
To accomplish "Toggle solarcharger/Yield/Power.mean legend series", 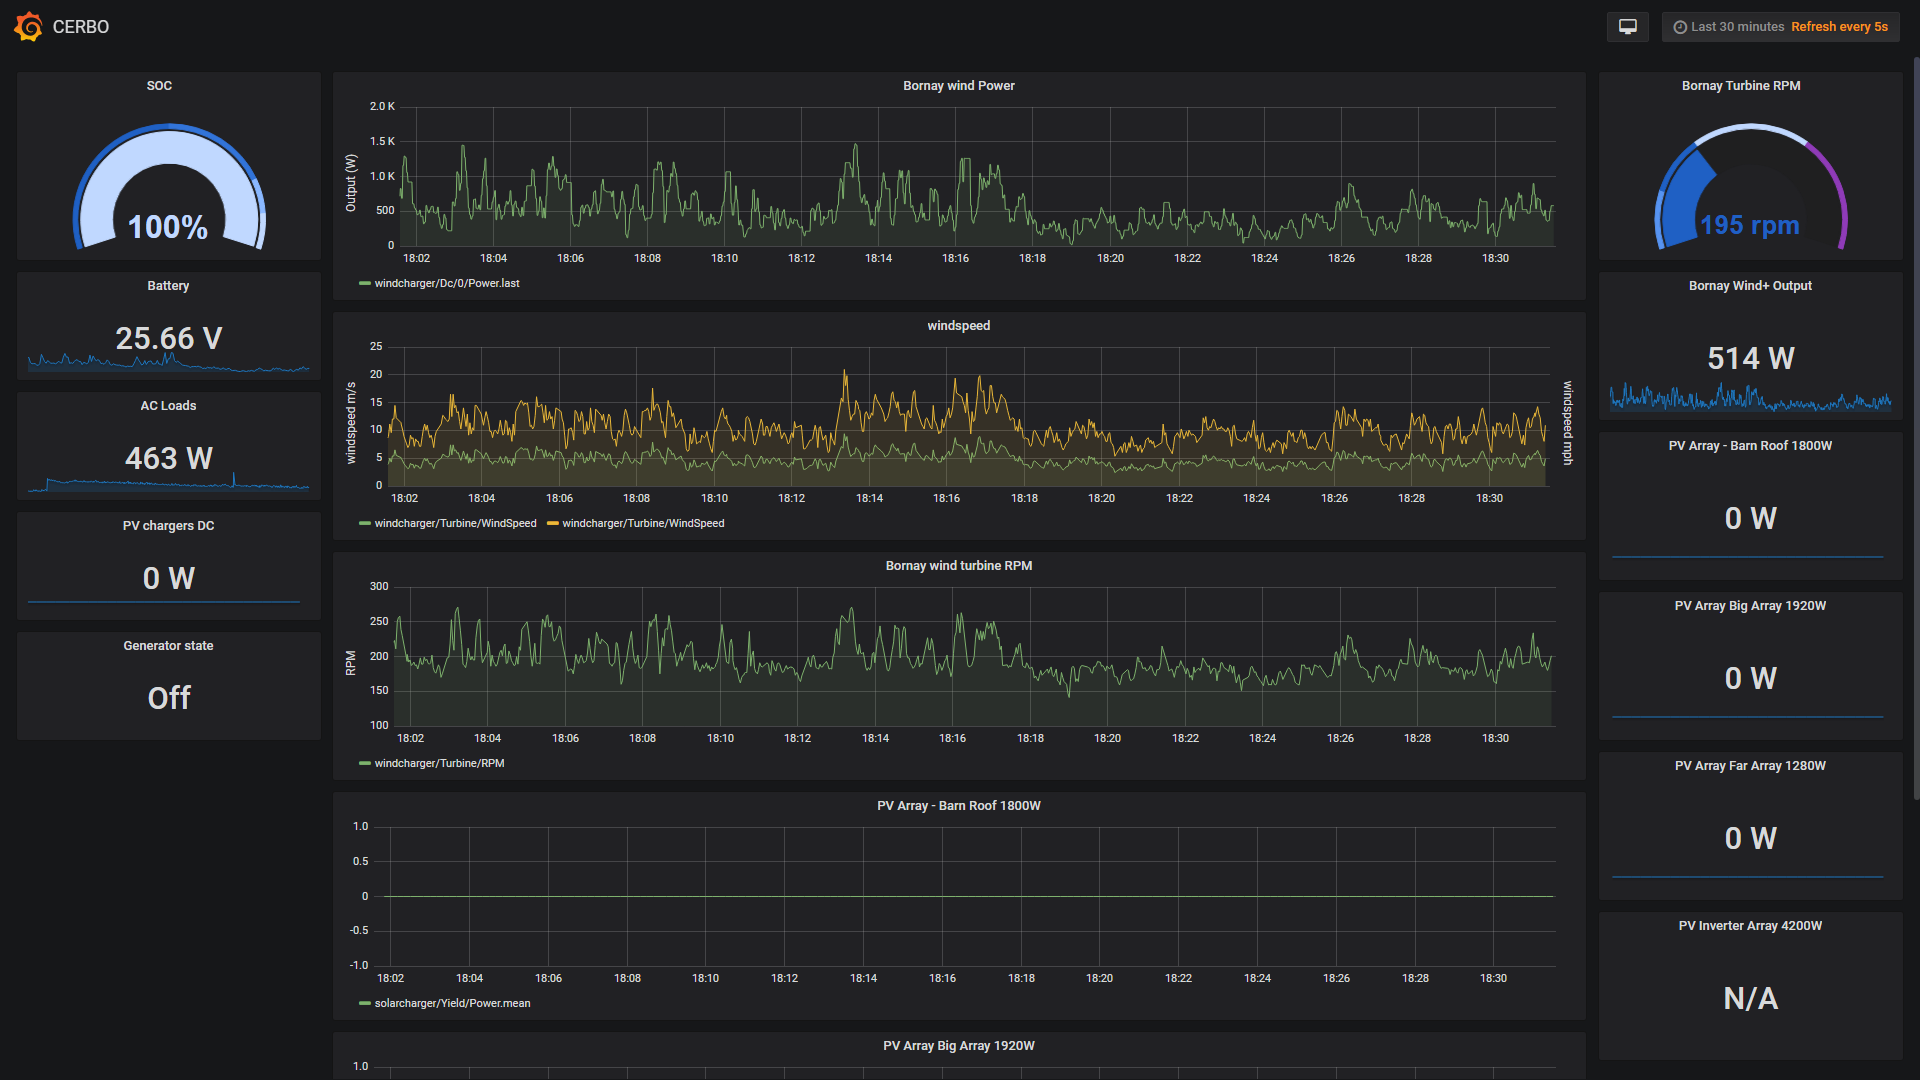I will coord(452,1004).
